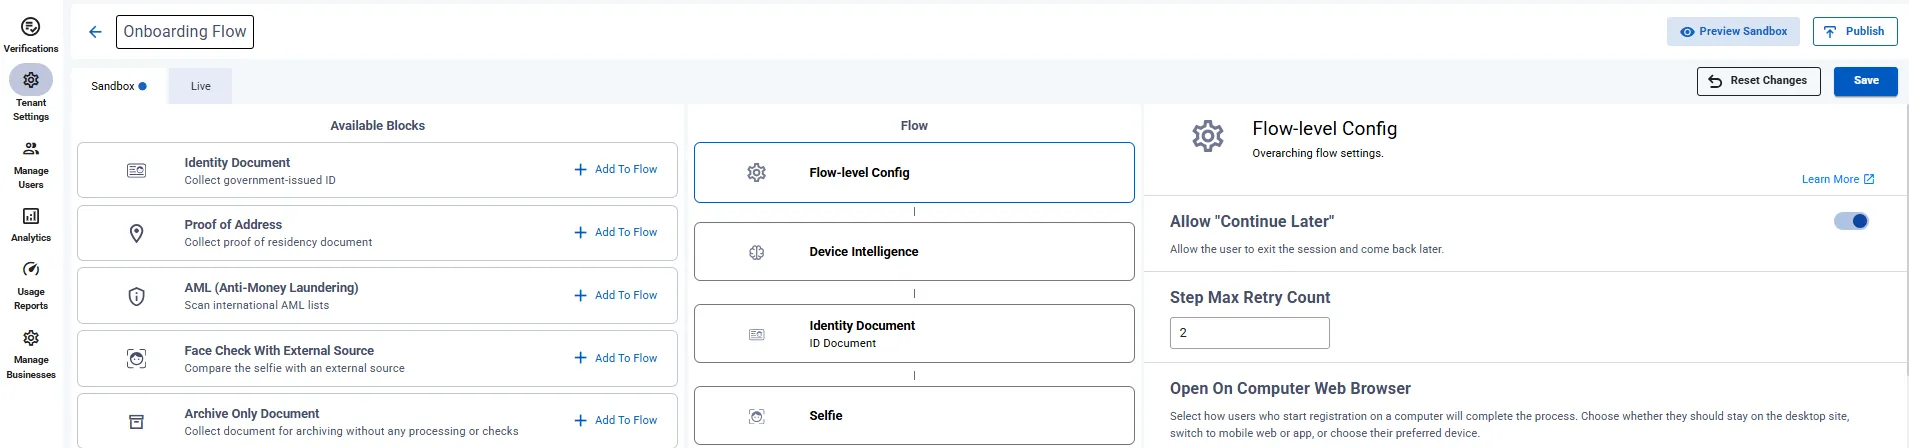The image size is (1909, 448).
Task: Open Verifications in the sidebar
Action: tap(31, 35)
